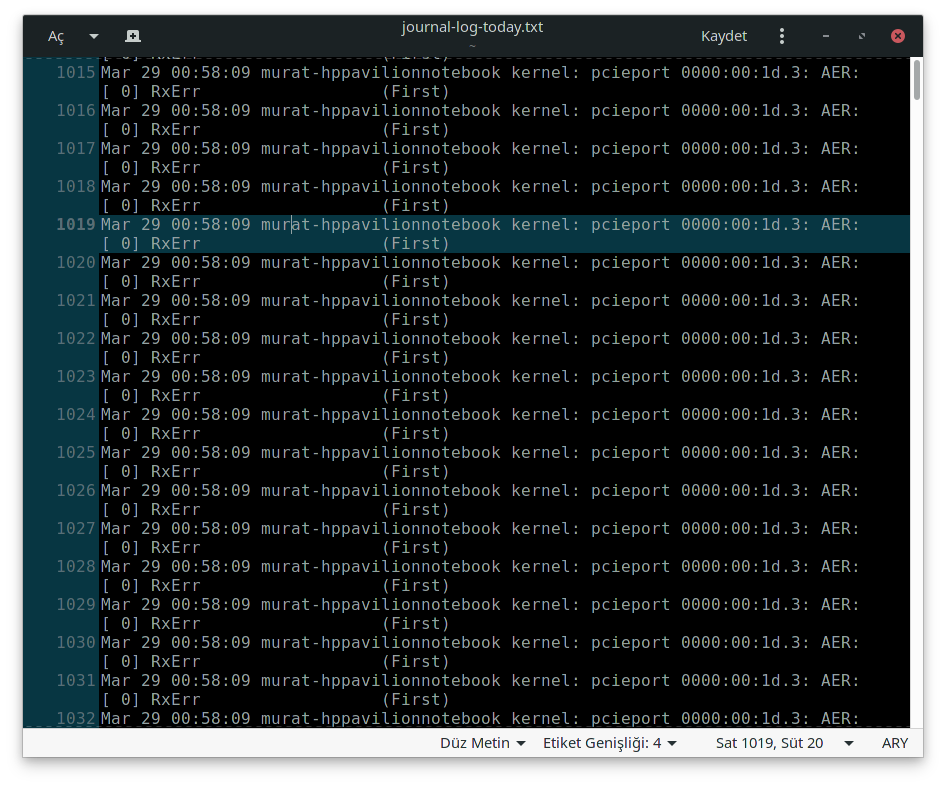Close the journal-log-today.txt window
The height and width of the screenshot is (788, 946).
point(898,36)
